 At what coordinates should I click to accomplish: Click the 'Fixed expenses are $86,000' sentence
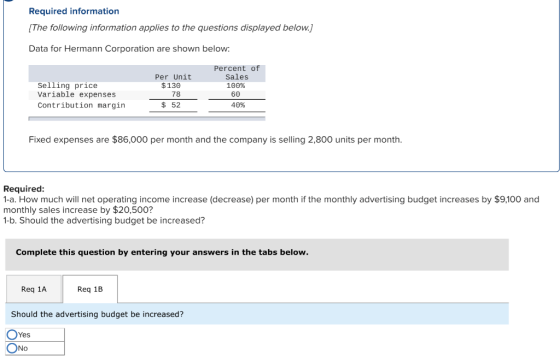215,140
